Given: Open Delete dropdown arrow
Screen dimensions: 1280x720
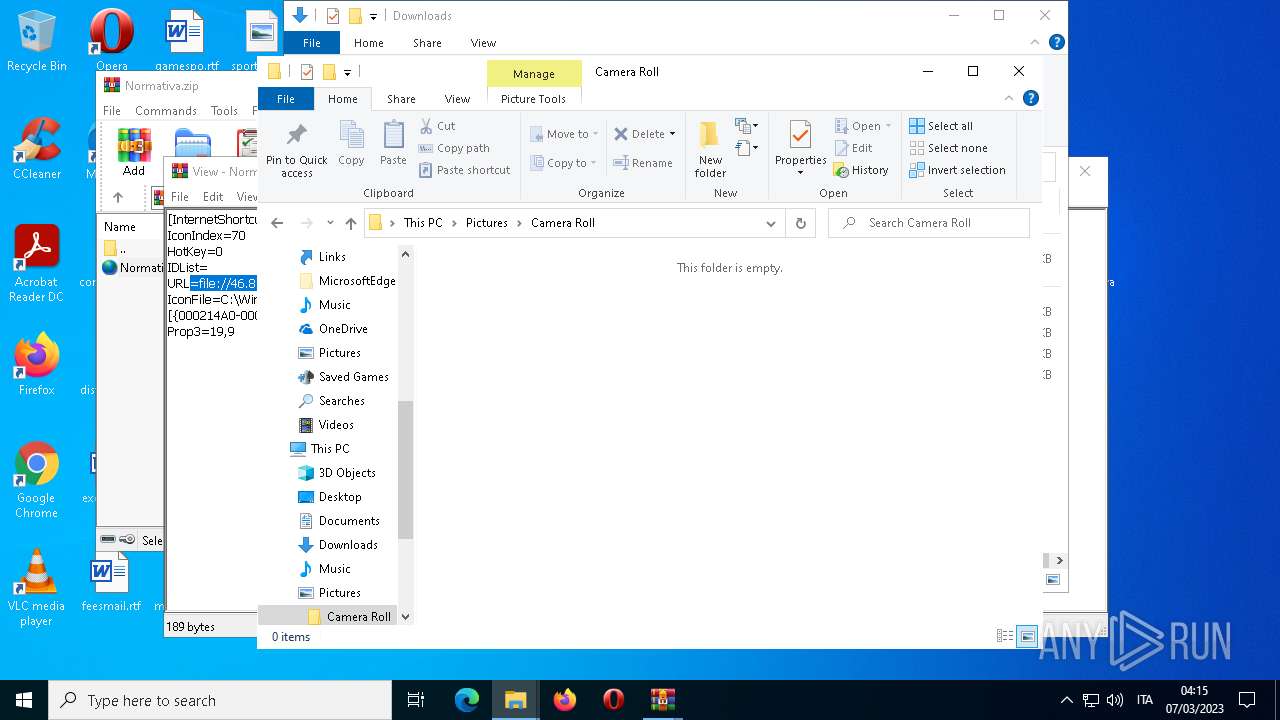Looking at the screenshot, I should click(672, 134).
